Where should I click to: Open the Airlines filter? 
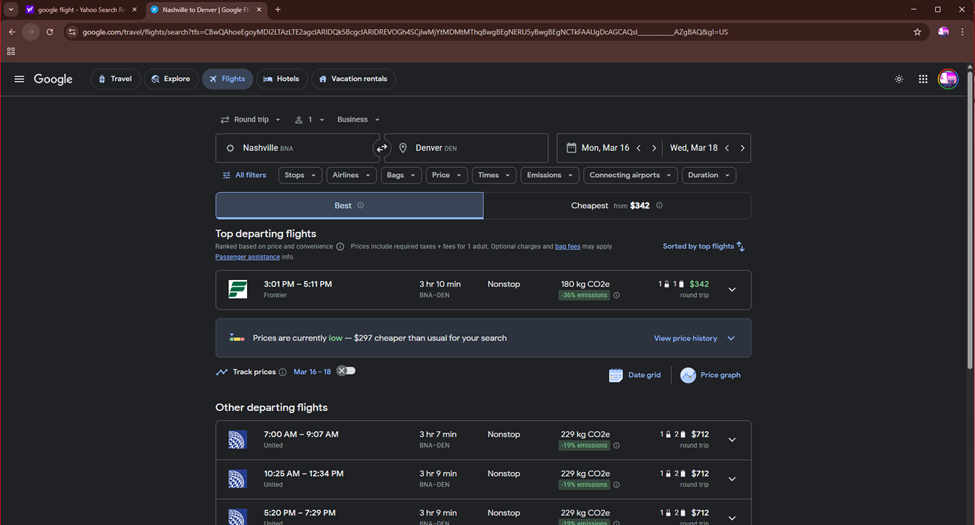coord(351,175)
